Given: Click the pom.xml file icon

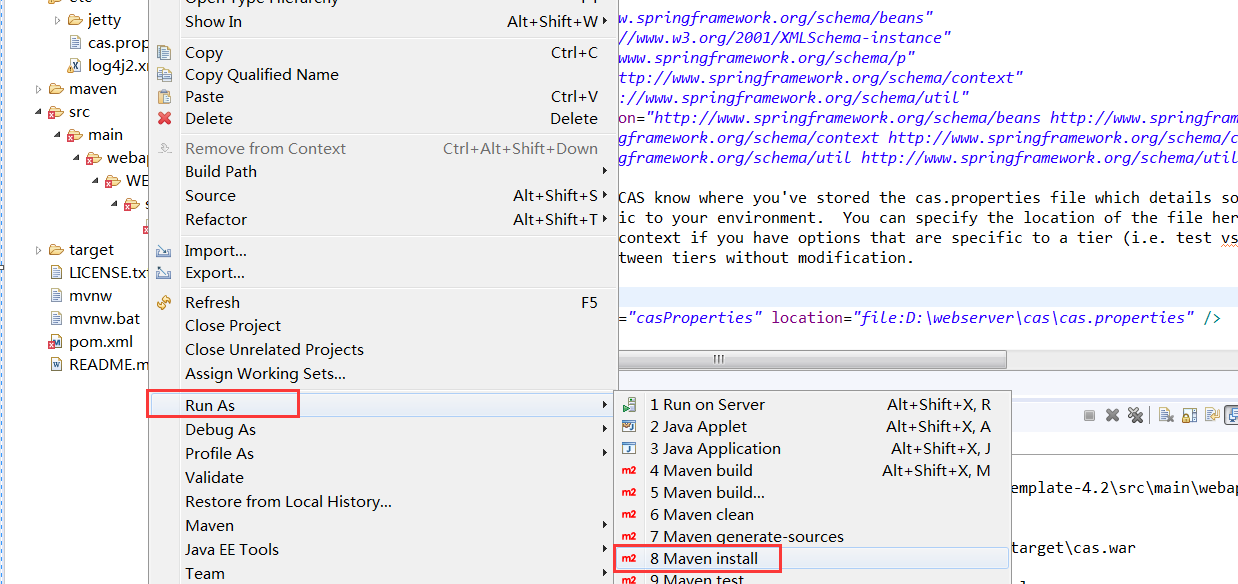Looking at the screenshot, I should tap(57, 342).
